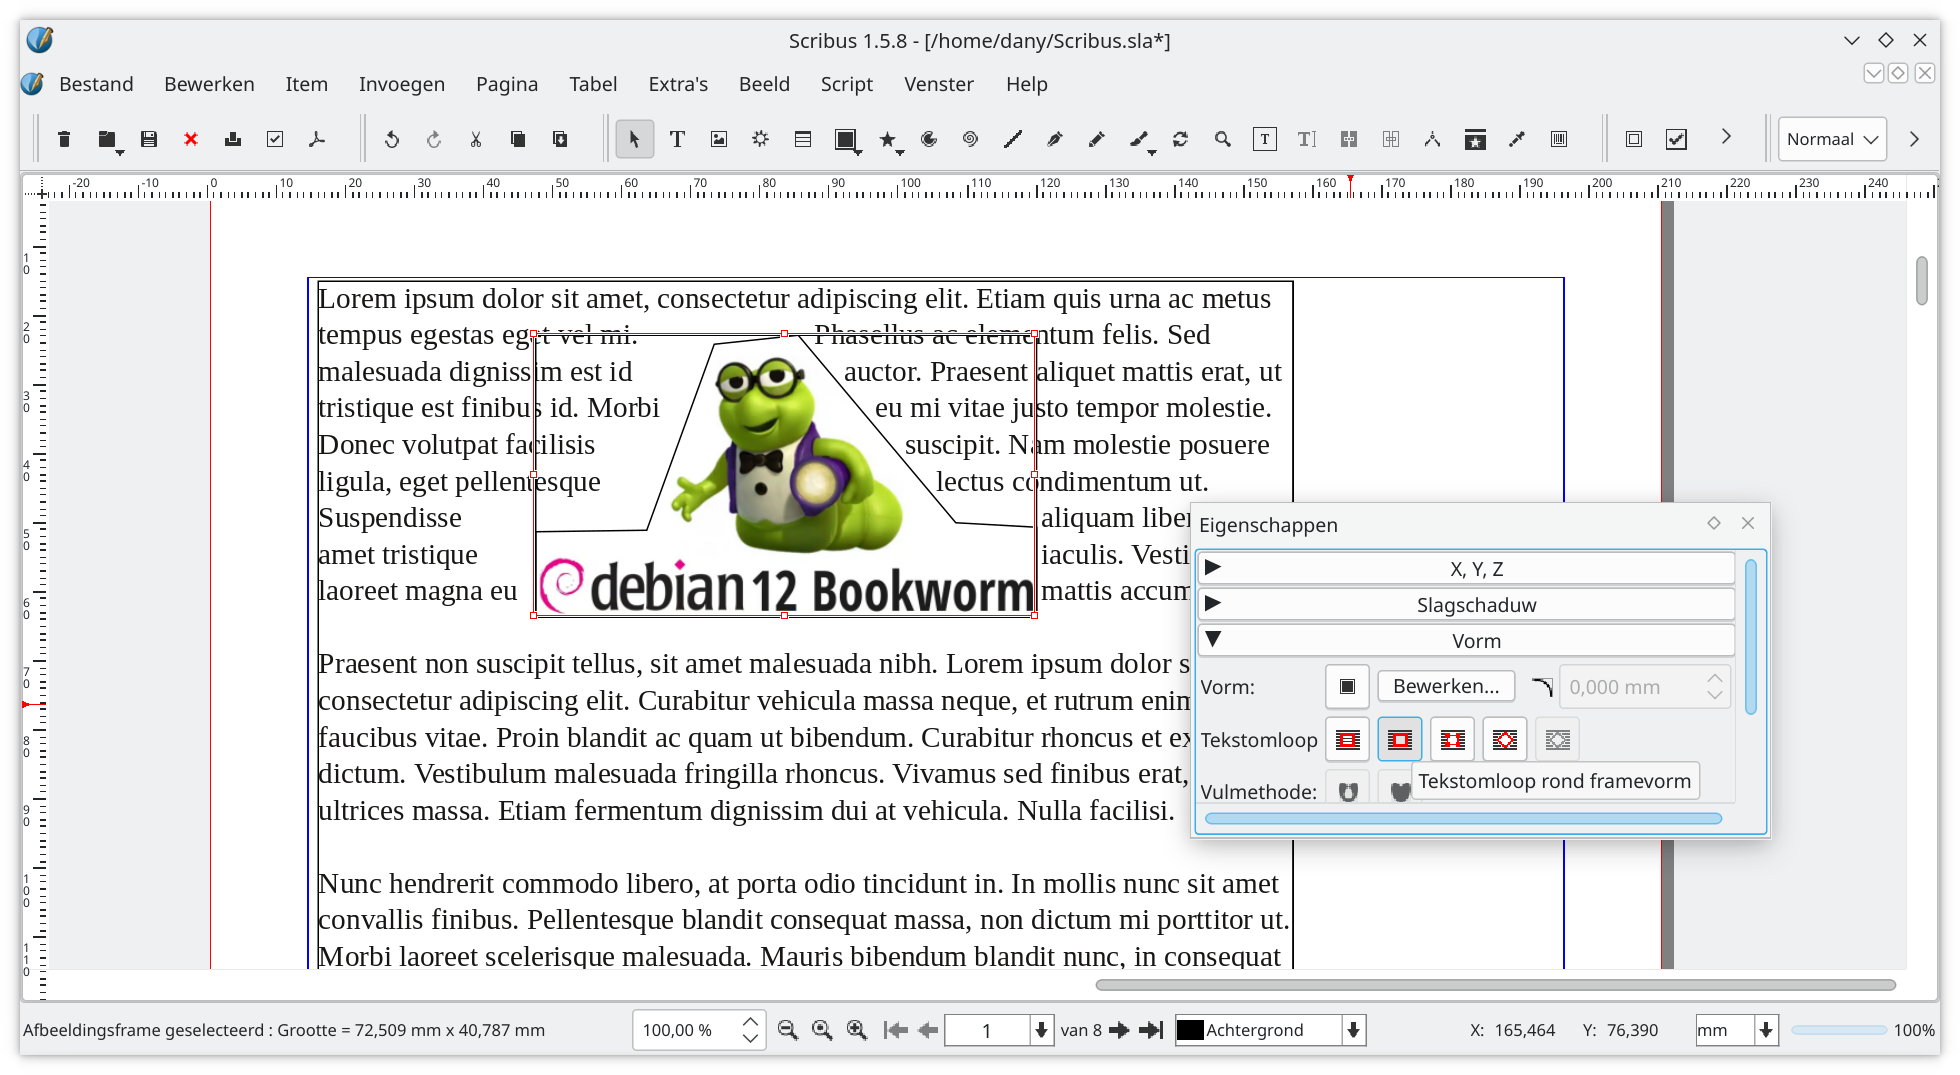Click the New document icon

click(64, 139)
